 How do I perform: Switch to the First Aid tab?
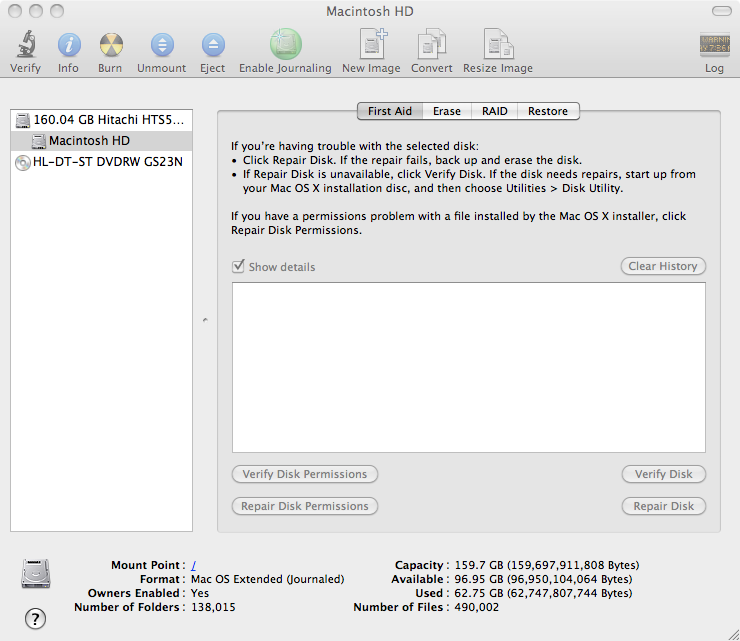(x=390, y=111)
